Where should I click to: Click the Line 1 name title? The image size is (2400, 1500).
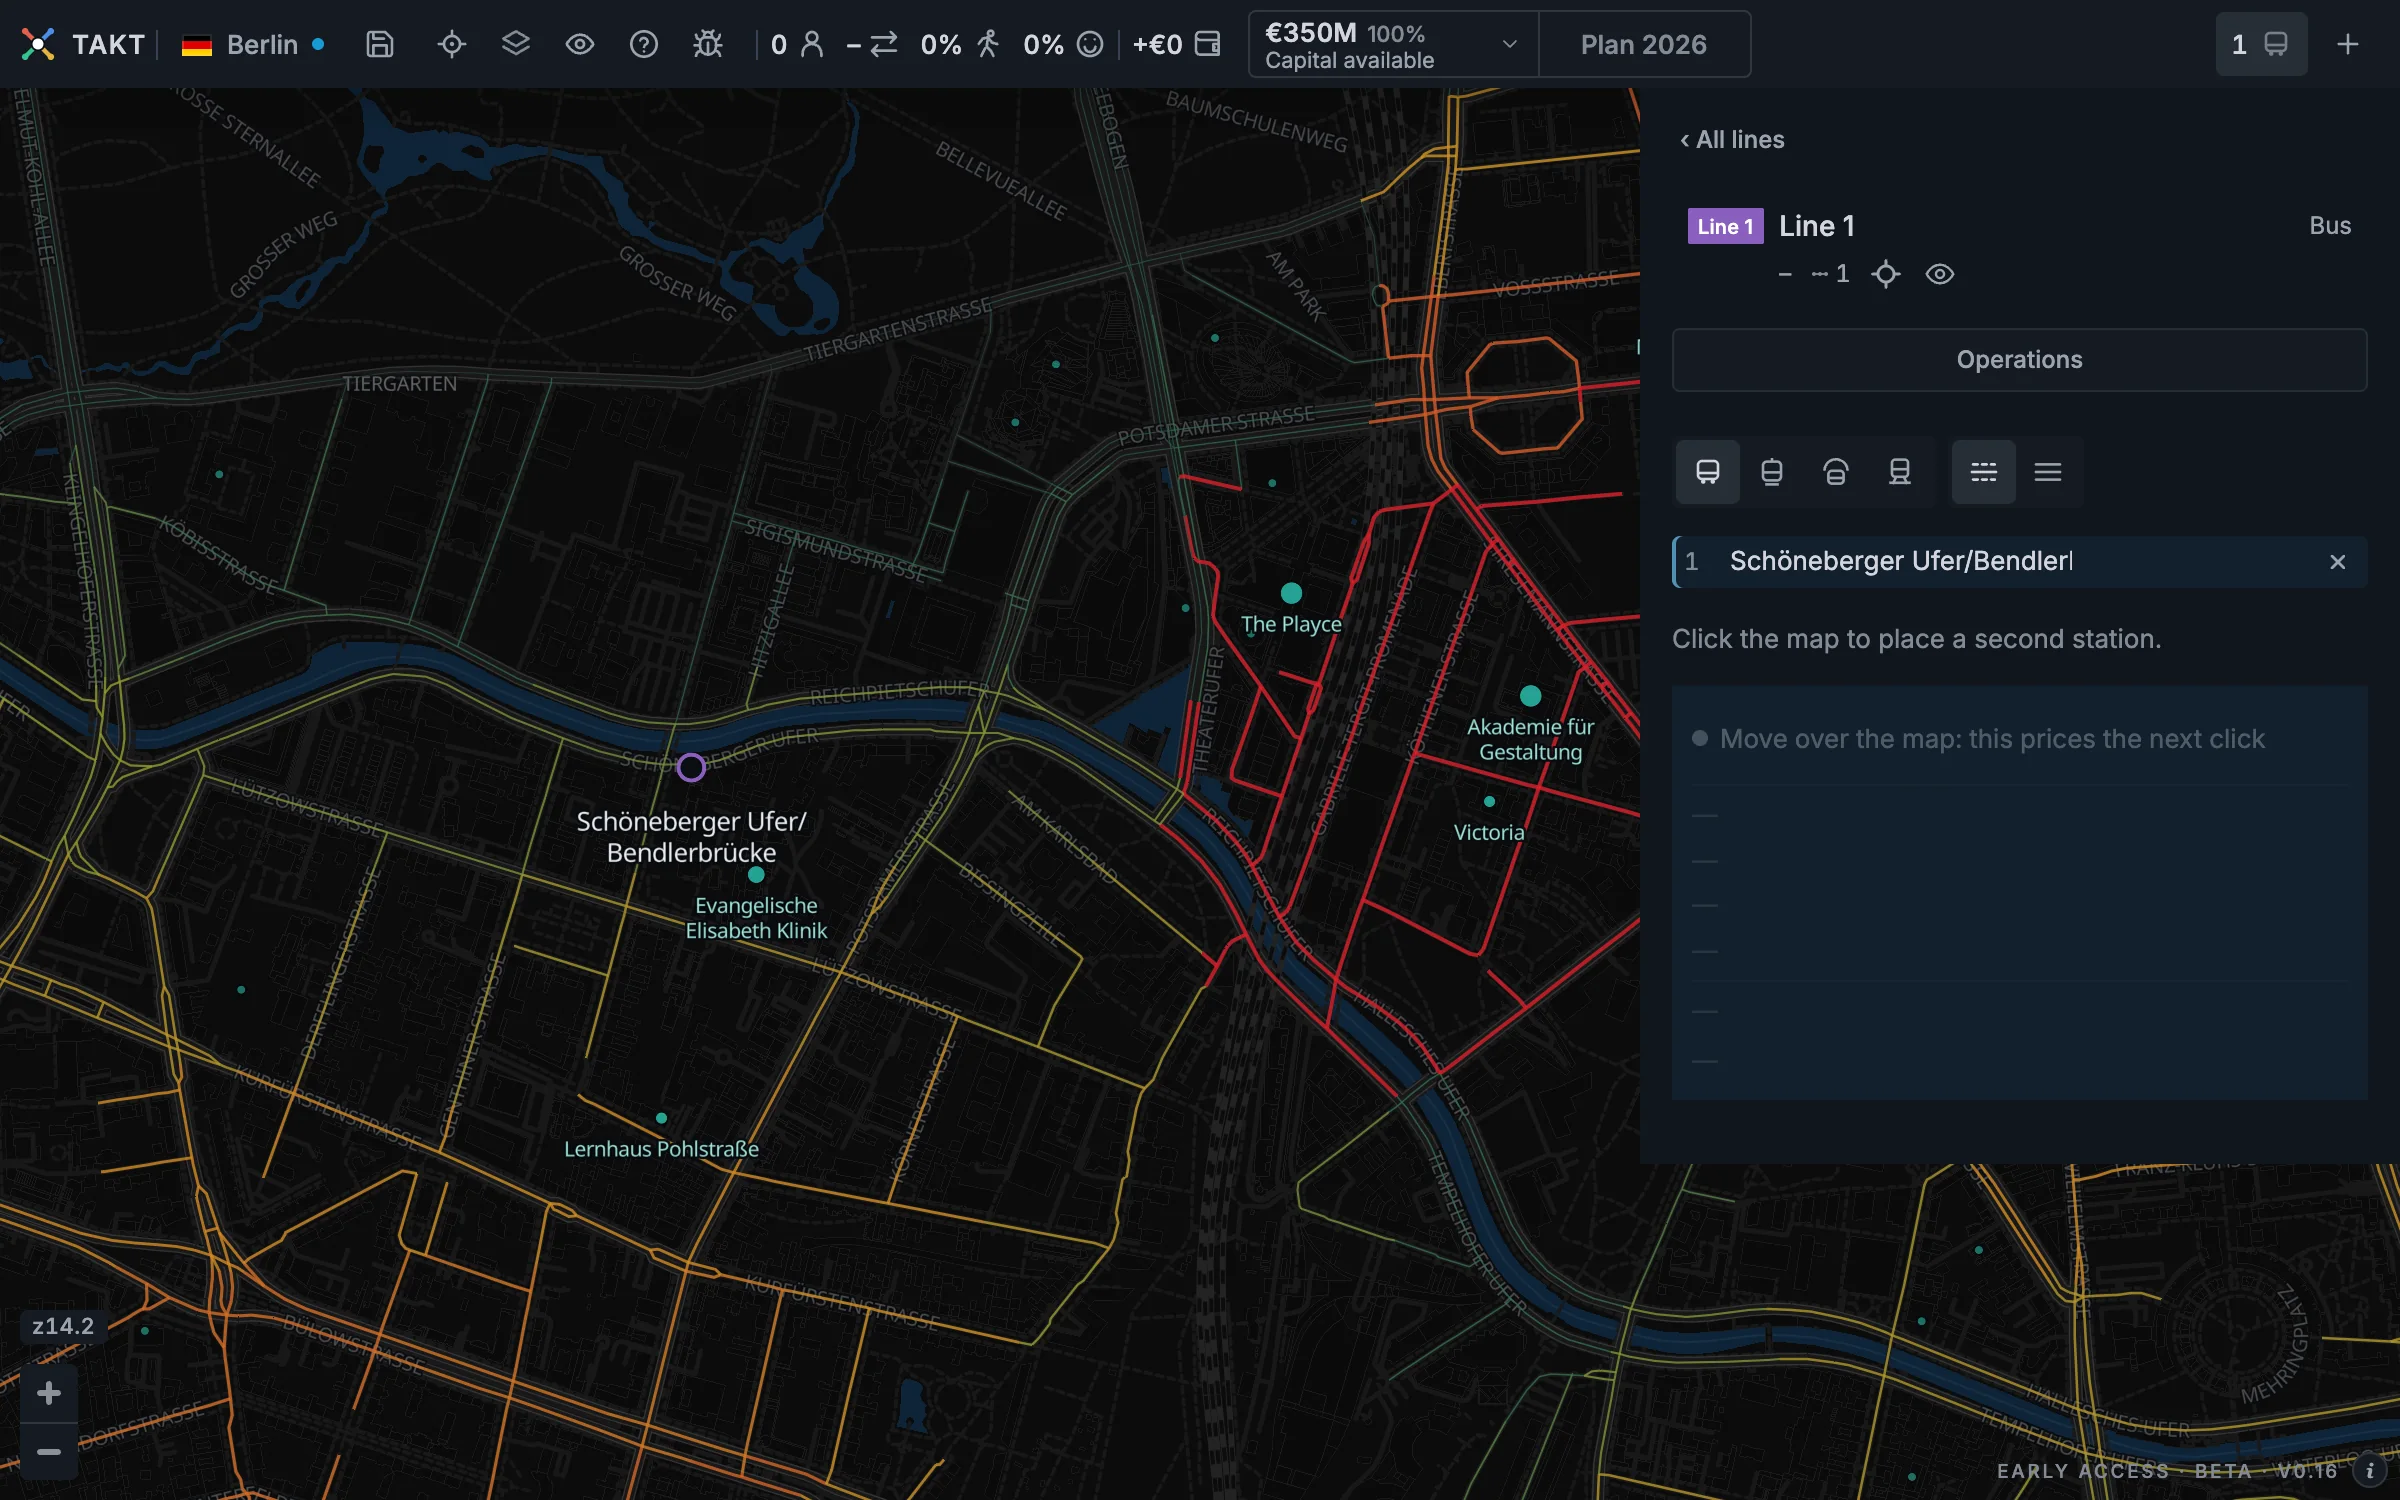tap(1817, 226)
